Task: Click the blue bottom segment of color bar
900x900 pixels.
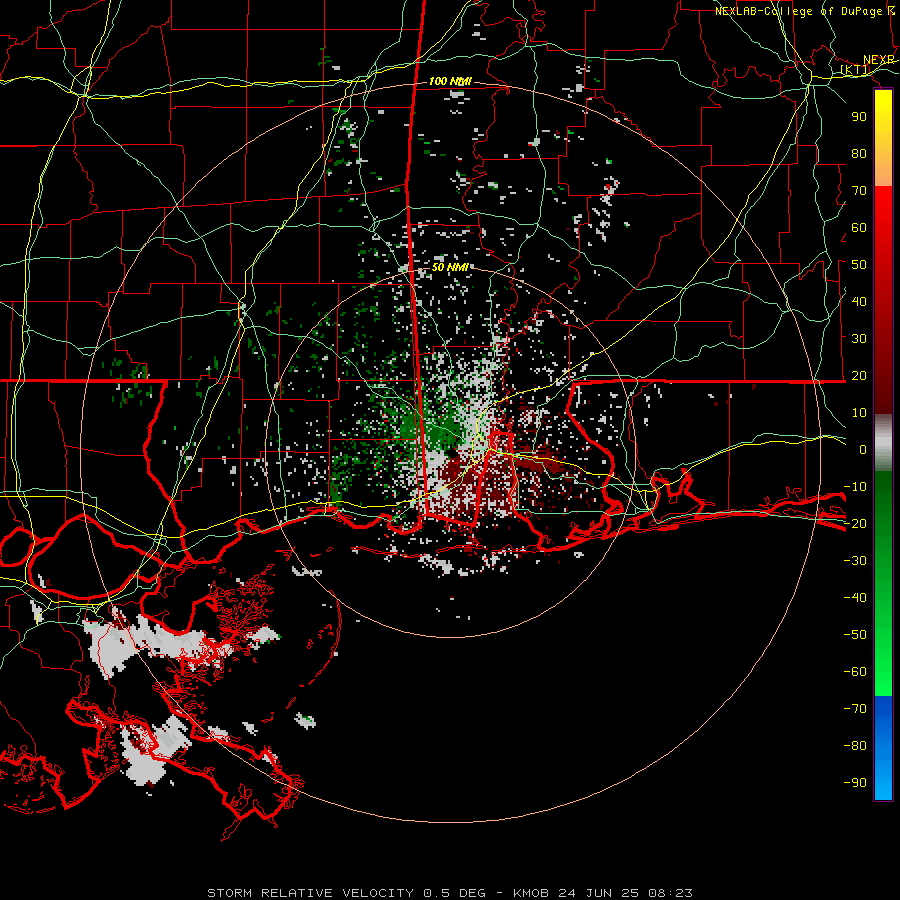Action: (883, 748)
